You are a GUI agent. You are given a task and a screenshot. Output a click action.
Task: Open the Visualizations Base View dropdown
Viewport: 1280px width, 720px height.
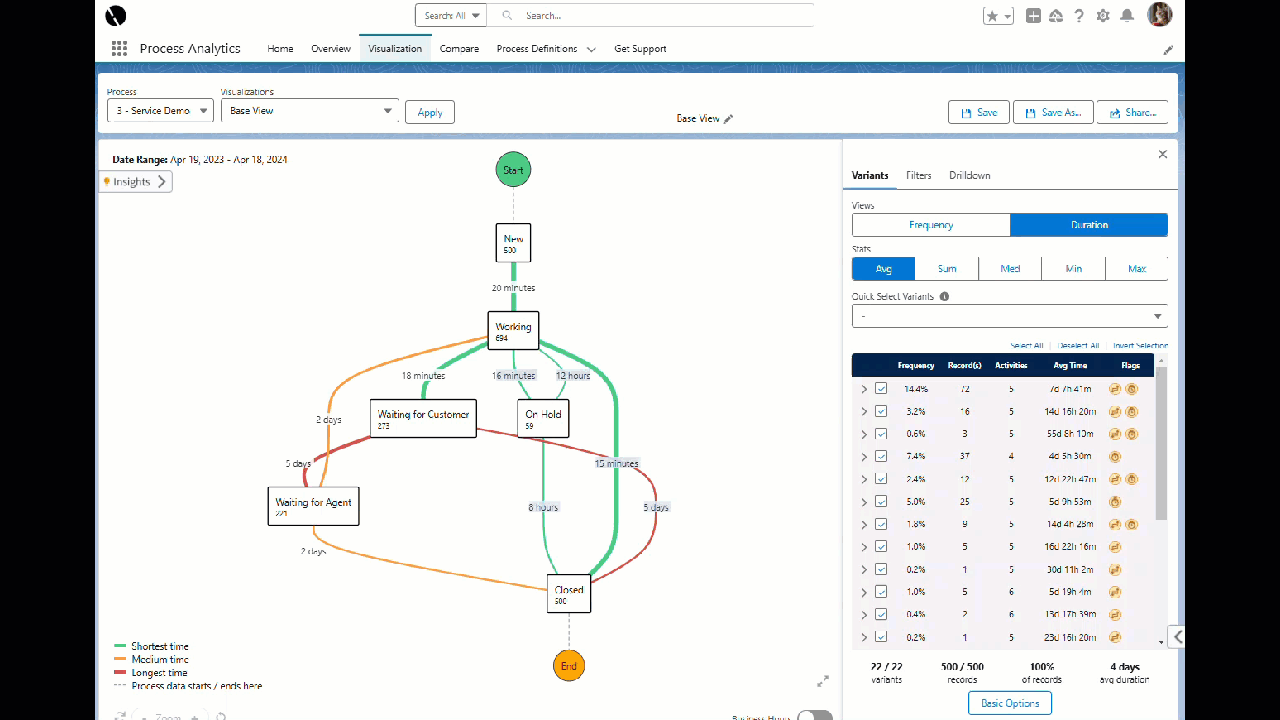click(x=310, y=111)
